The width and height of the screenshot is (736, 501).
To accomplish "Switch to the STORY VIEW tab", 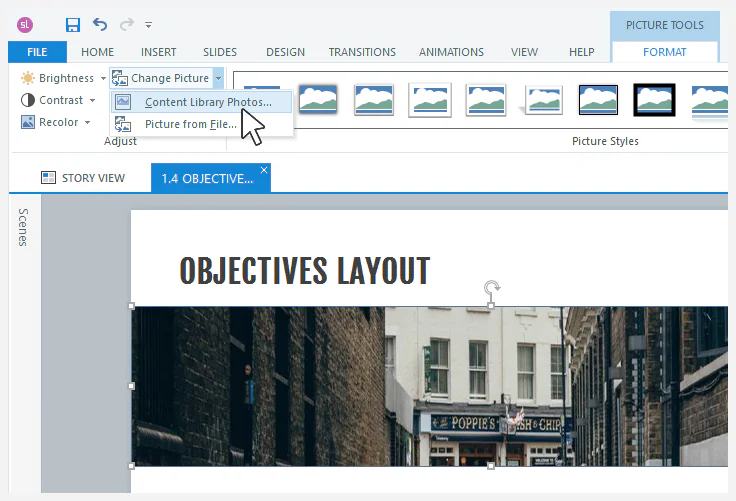I will [x=83, y=178].
